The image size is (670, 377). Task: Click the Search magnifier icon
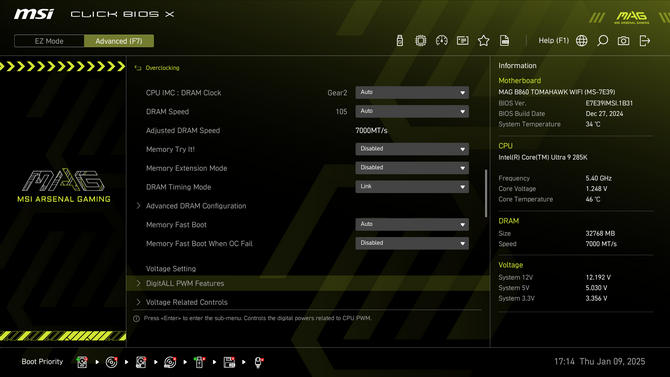click(x=602, y=41)
